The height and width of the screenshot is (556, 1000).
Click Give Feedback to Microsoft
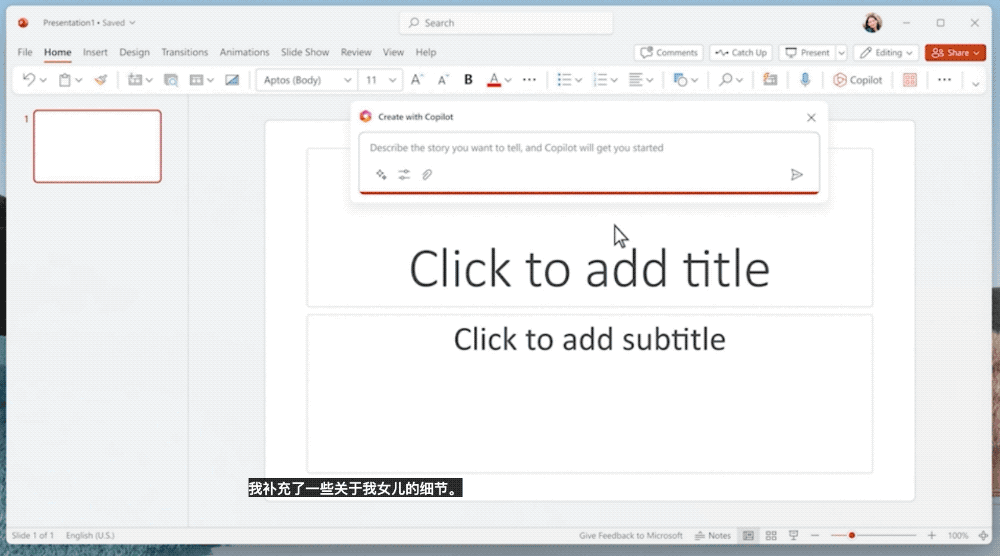click(x=630, y=536)
